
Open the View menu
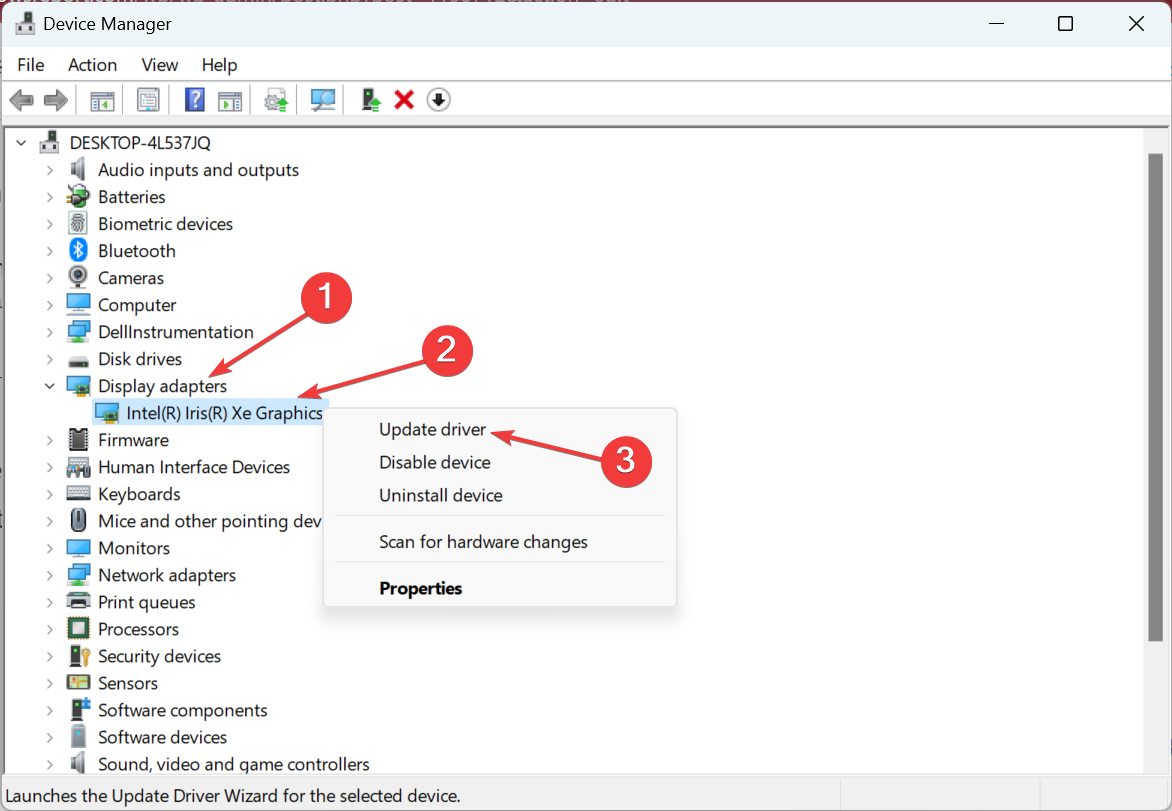160,65
